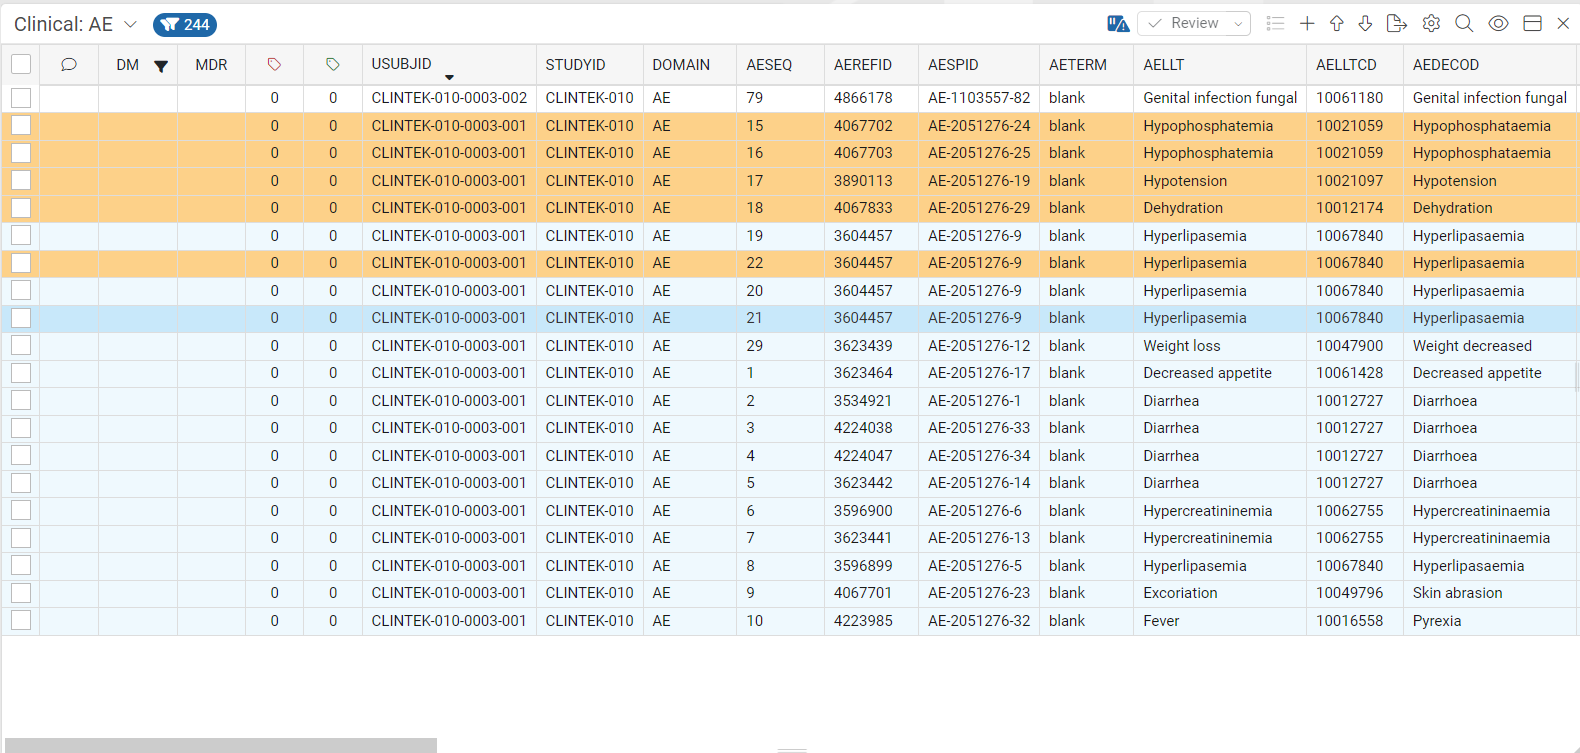Open the gear settings icon

pyautogui.click(x=1431, y=24)
